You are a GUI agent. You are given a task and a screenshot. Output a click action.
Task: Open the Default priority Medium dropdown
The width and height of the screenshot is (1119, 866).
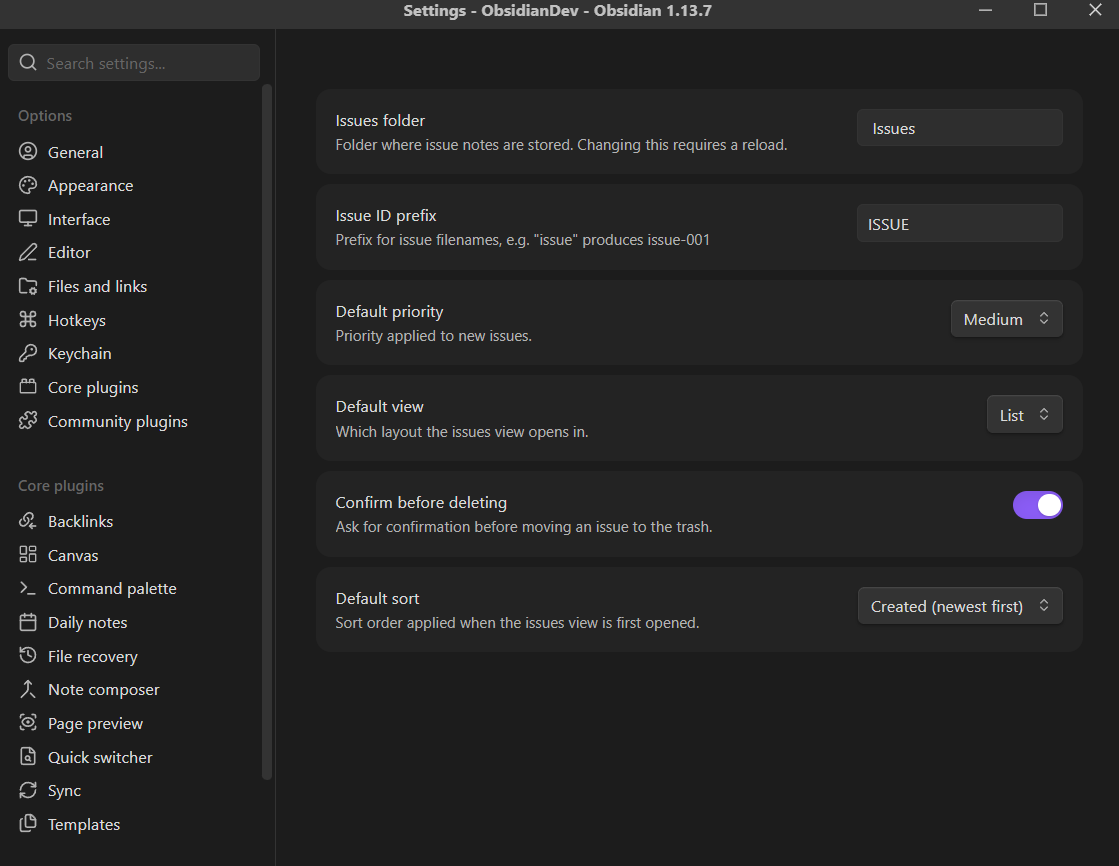pyautogui.click(x=1006, y=319)
